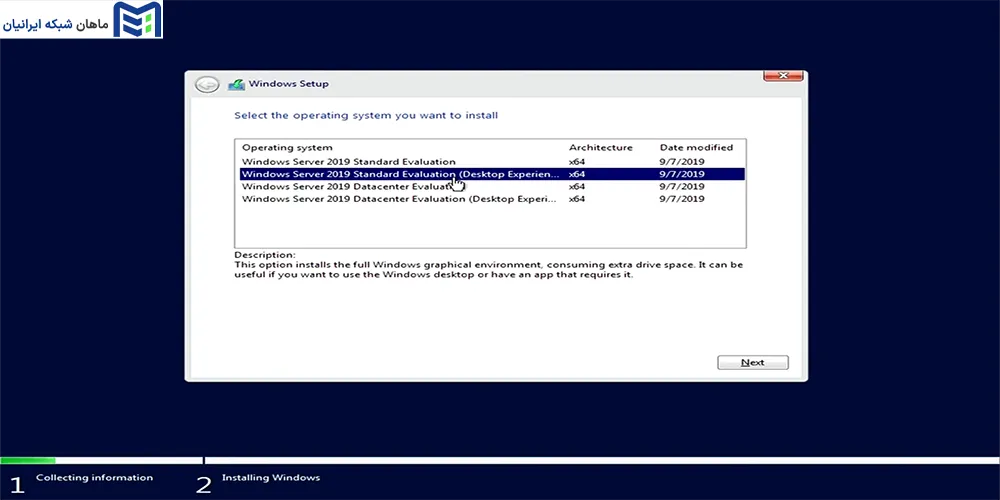This screenshot has width=1000, height=500.
Task: Click the Architecture column header
Action: tap(601, 147)
